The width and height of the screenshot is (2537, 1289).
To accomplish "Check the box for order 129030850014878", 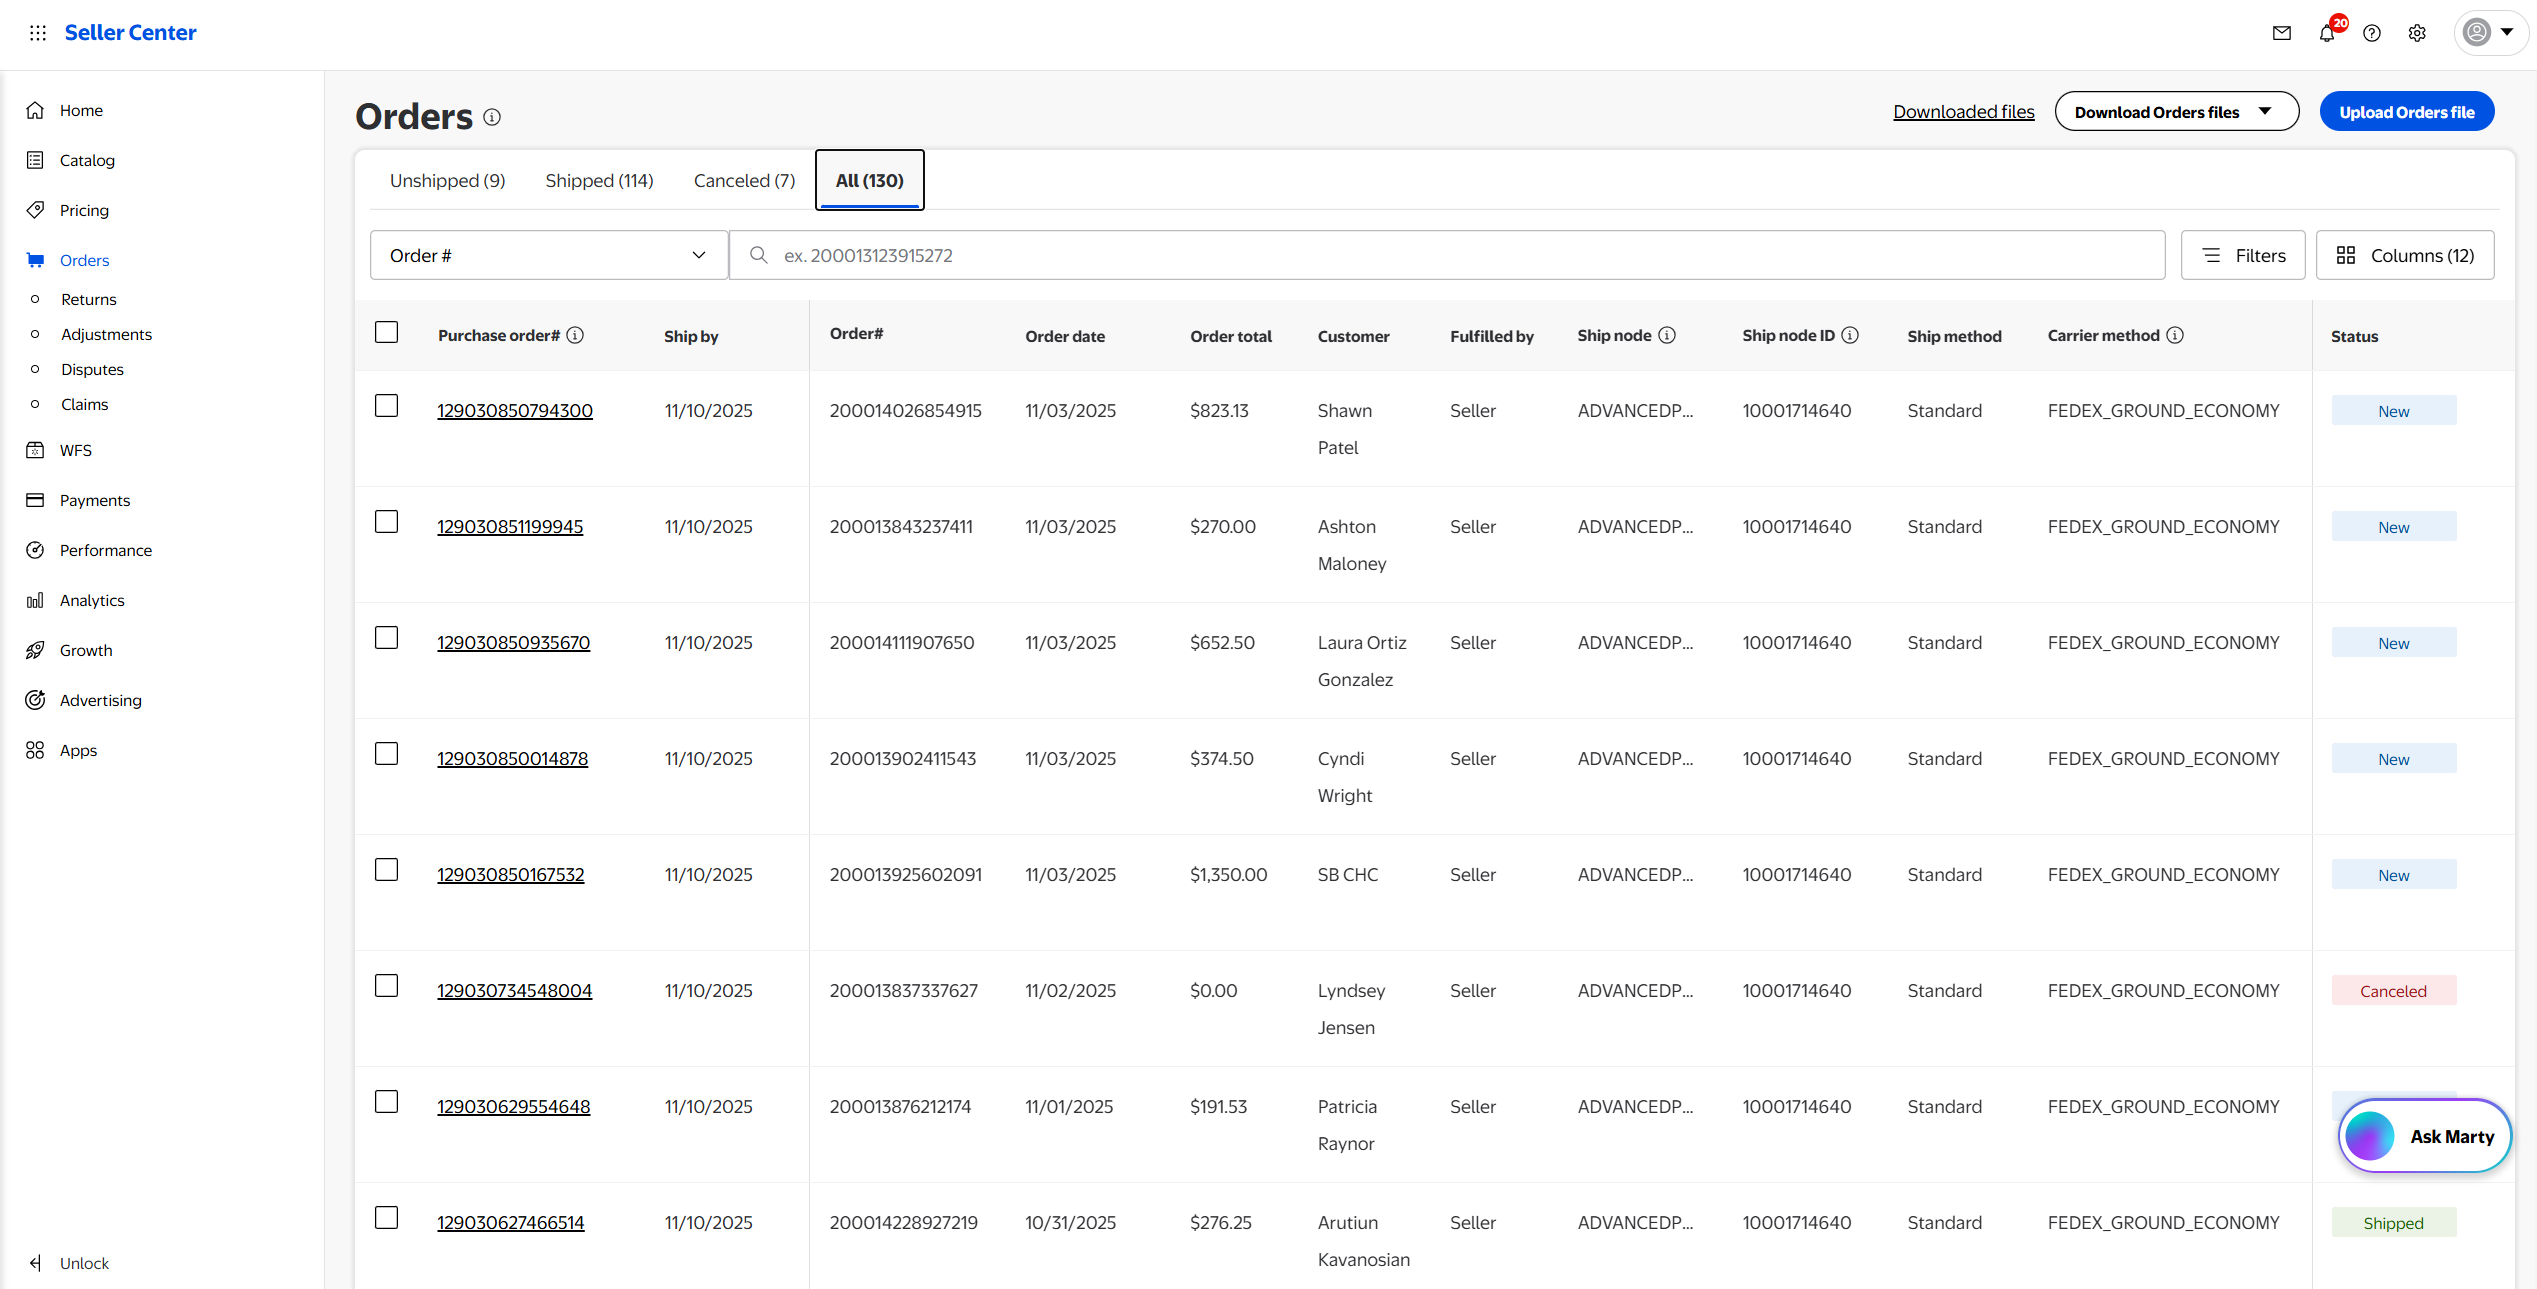I will pyautogui.click(x=387, y=754).
